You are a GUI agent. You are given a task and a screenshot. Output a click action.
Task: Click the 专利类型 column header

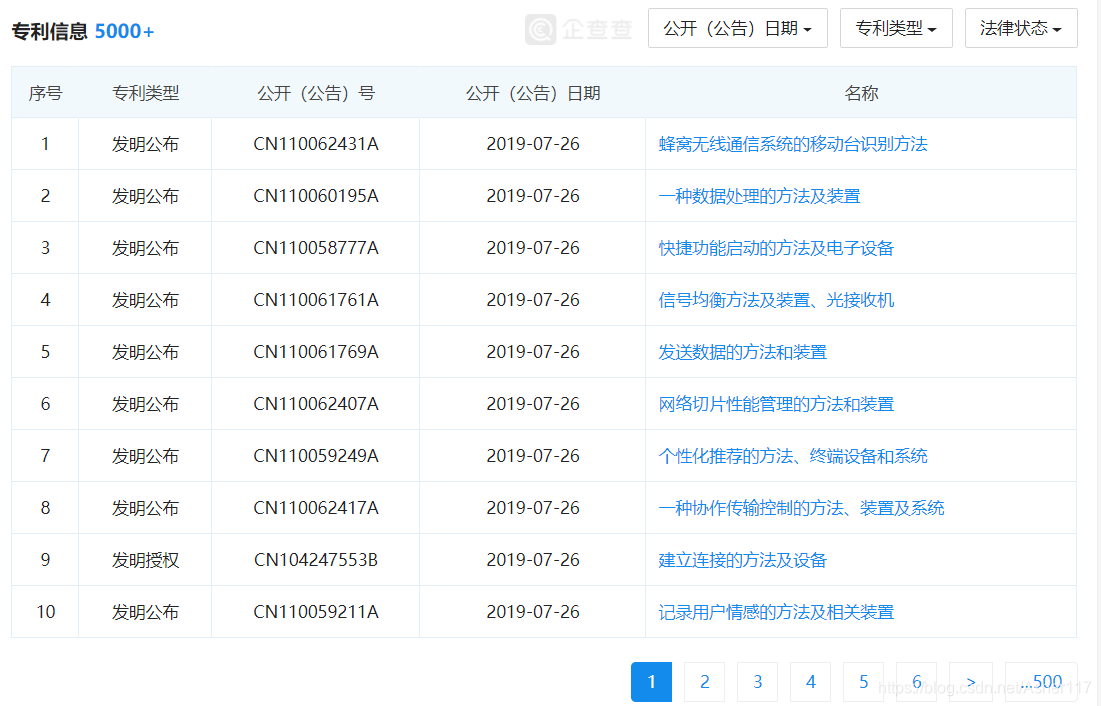[x=145, y=93]
